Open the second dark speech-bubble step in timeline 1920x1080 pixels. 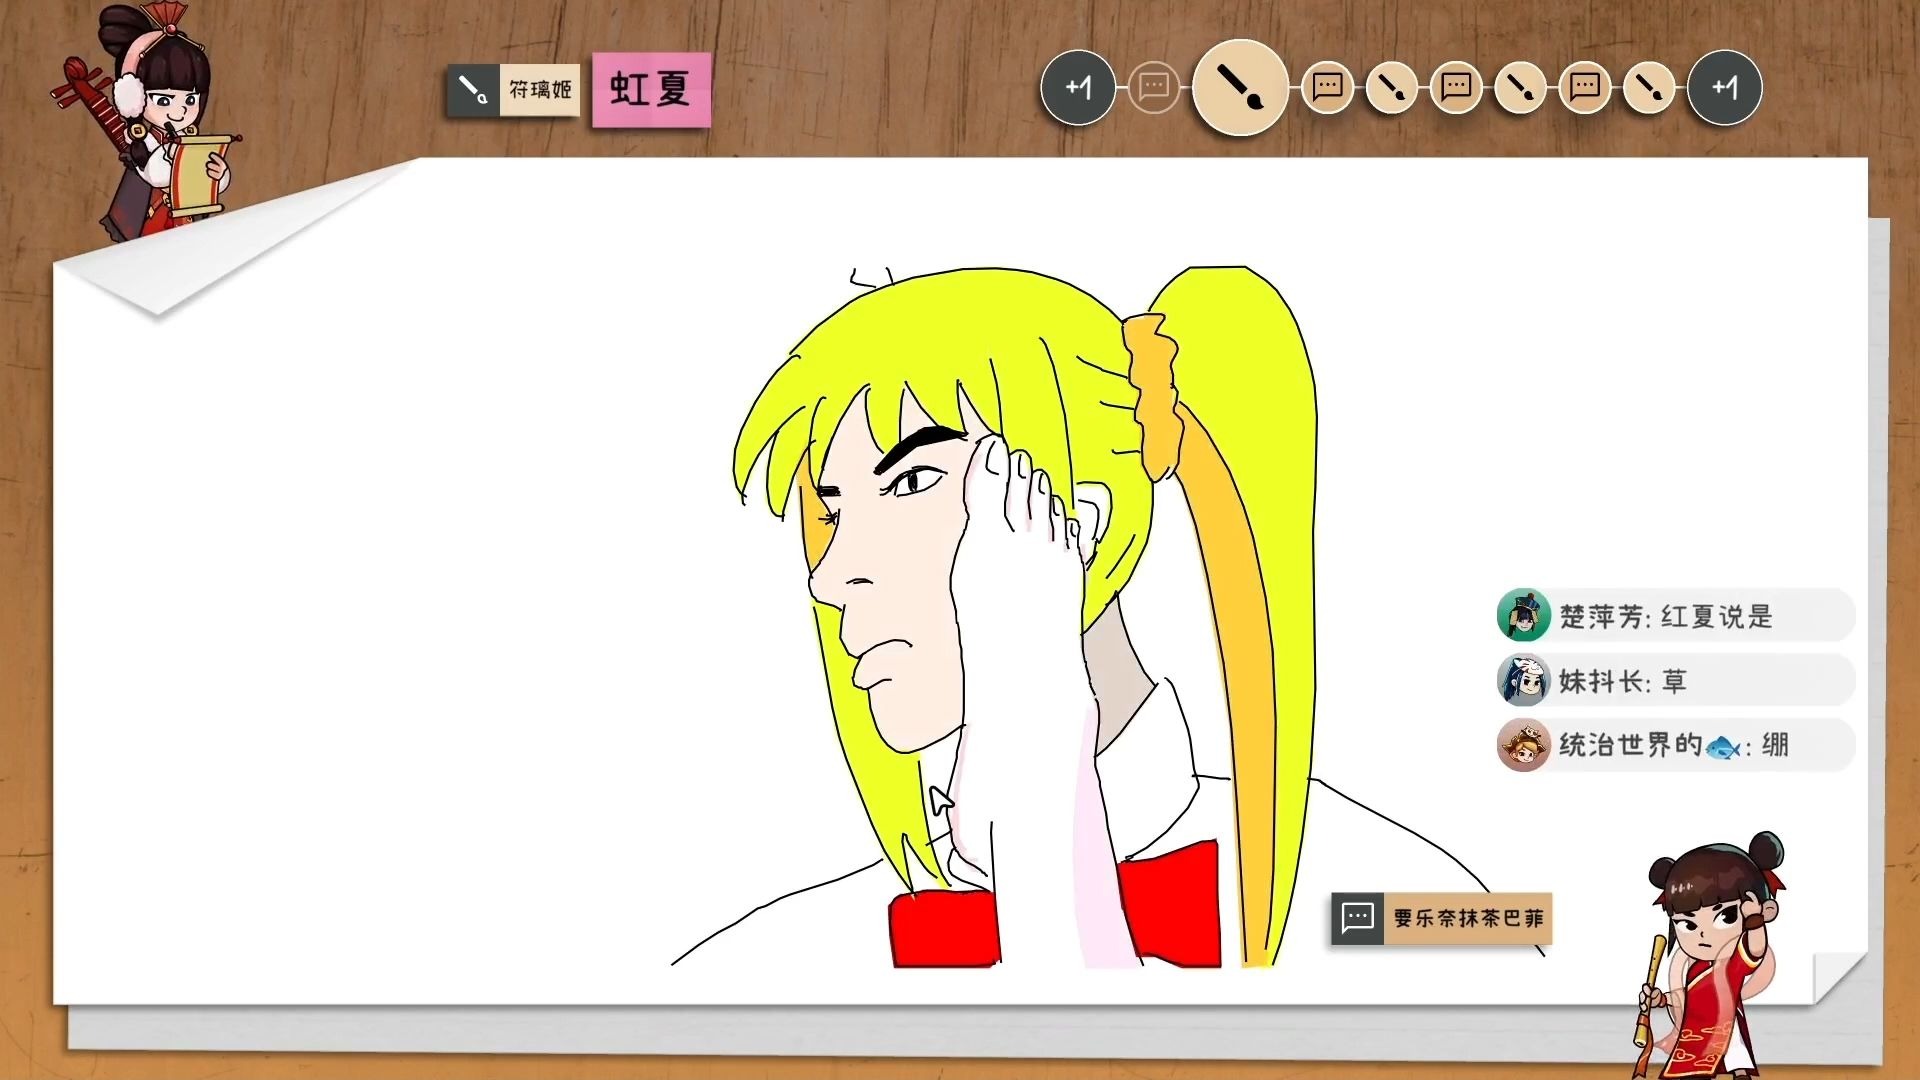1456,88
